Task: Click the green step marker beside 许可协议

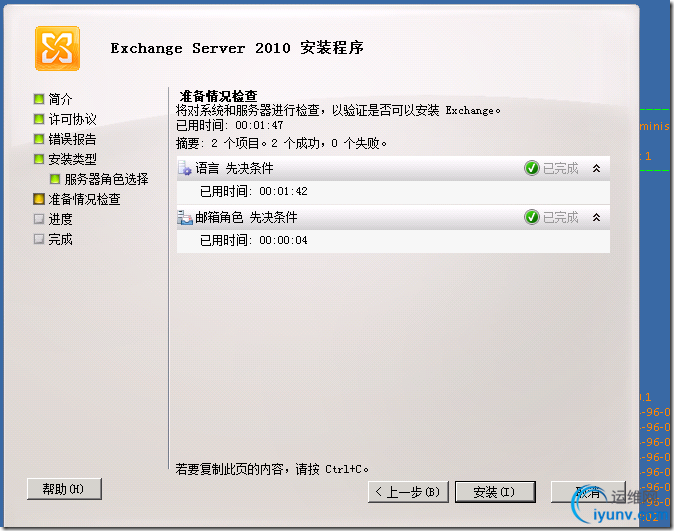Action: [x=39, y=119]
